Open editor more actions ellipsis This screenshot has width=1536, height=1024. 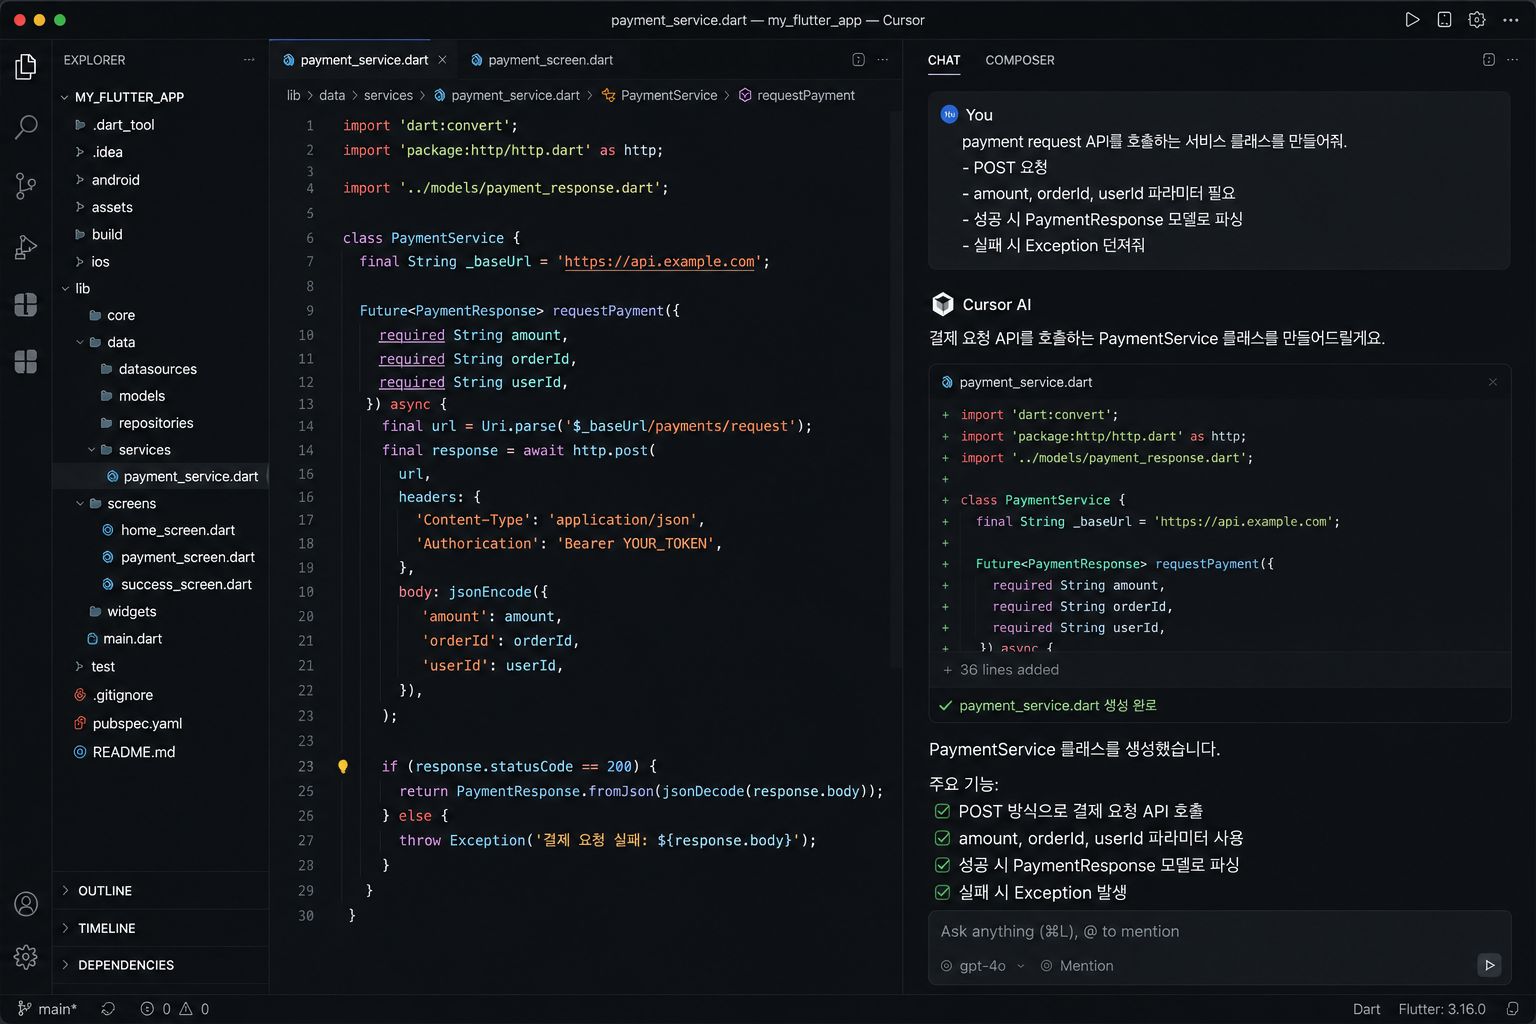[882, 60]
